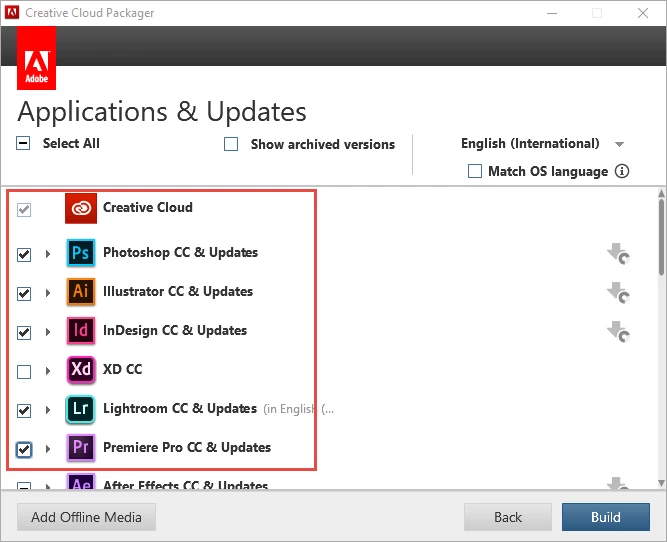This screenshot has width=667, height=542.
Task: Enable Match OS language checkbox
Action: coord(475,171)
